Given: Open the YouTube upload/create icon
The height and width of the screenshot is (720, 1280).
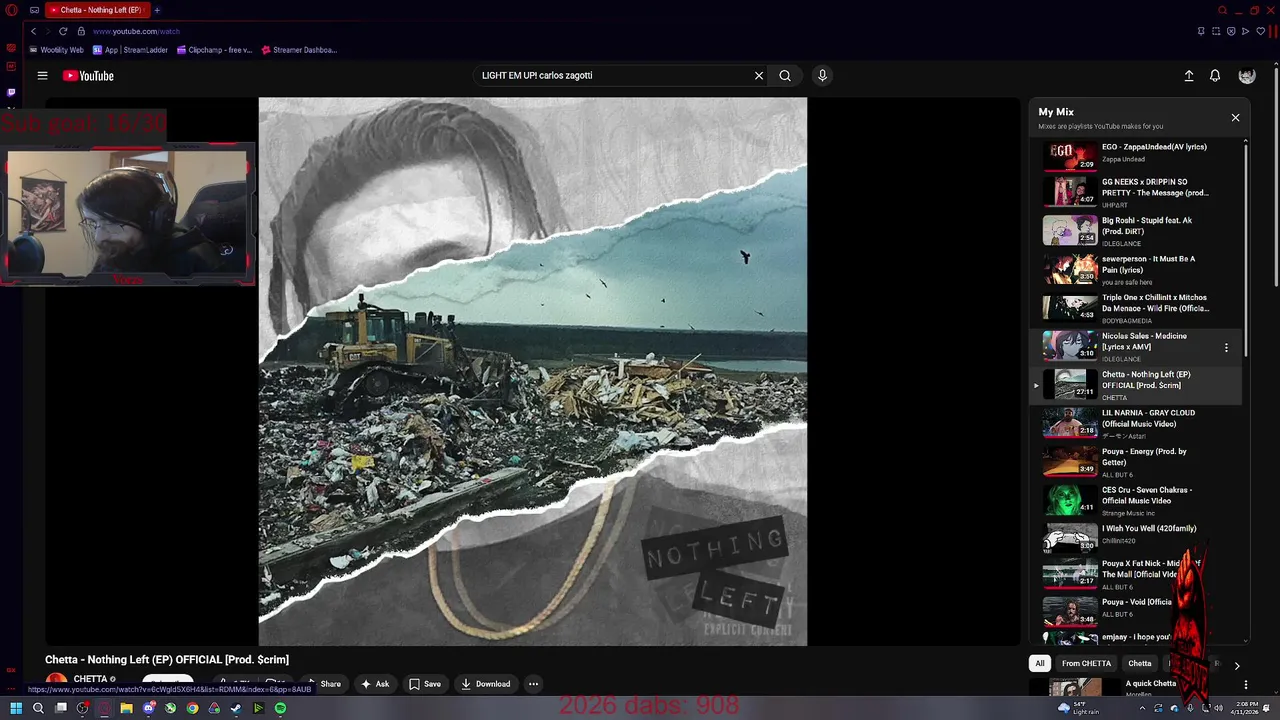Looking at the screenshot, I should coord(1189,76).
